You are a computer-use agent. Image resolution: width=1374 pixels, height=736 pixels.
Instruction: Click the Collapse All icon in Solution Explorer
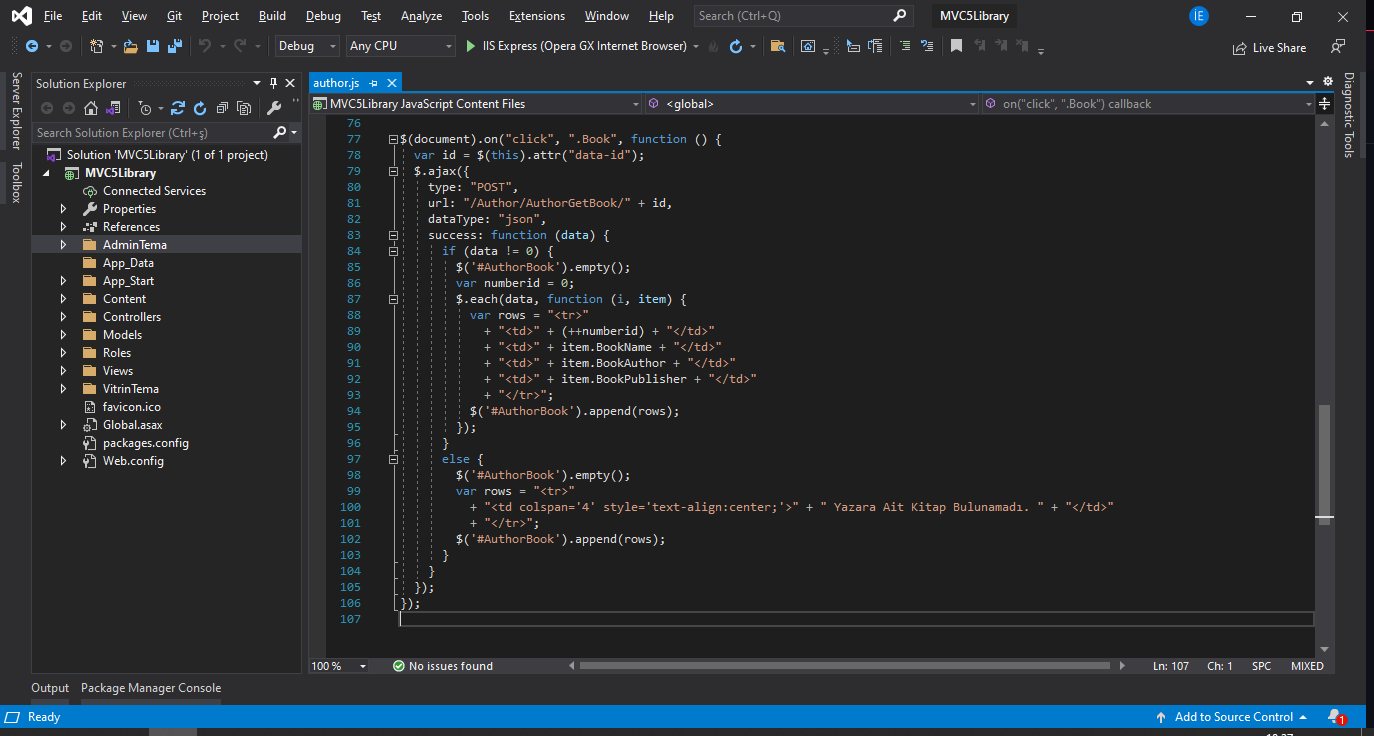point(222,108)
